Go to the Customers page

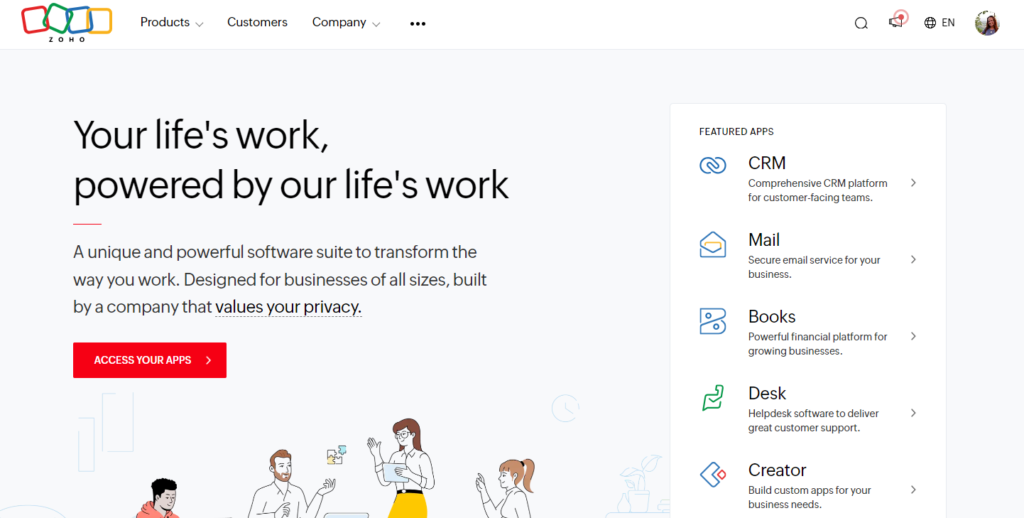tap(257, 22)
